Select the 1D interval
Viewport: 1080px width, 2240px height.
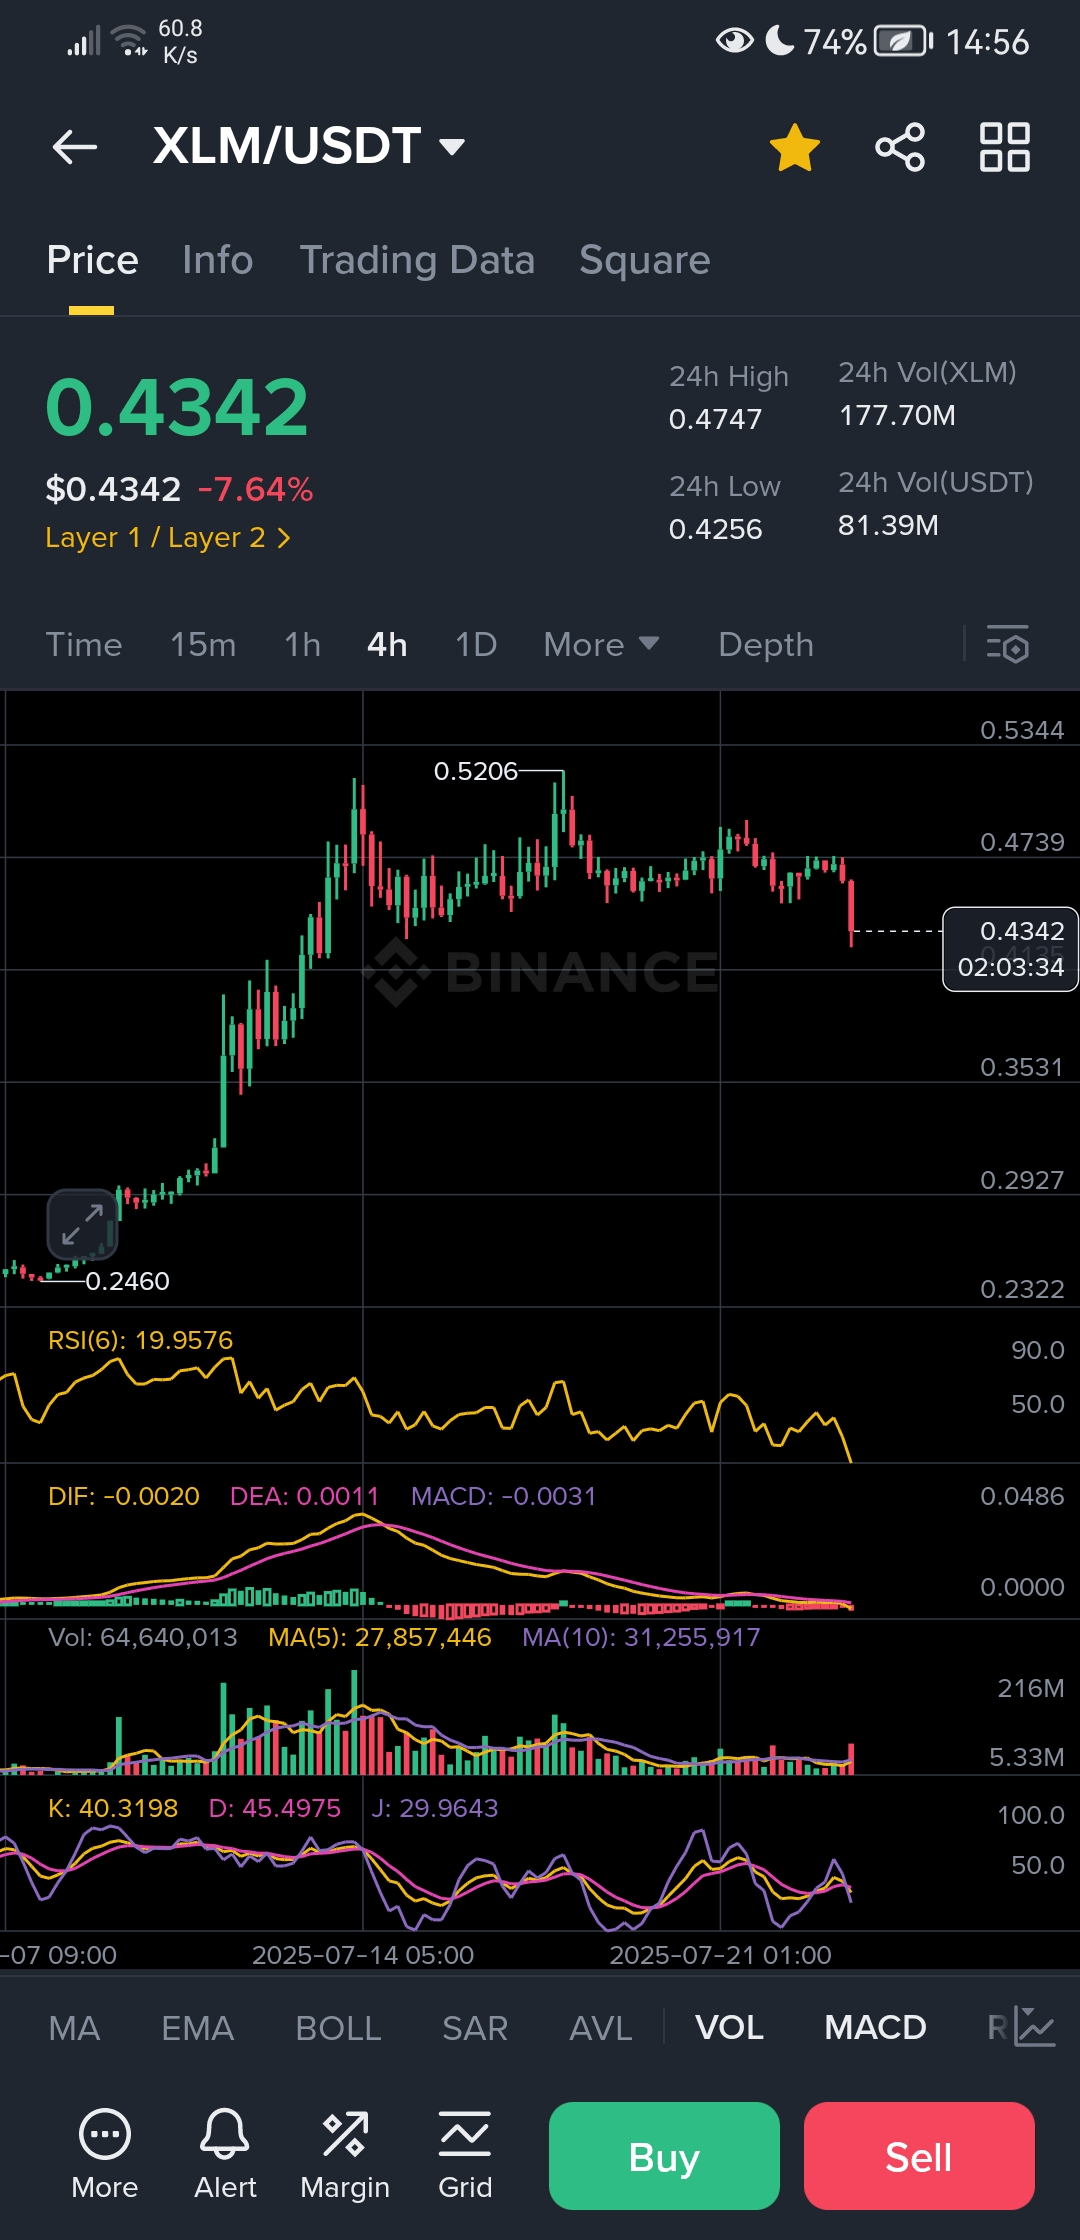pyautogui.click(x=476, y=645)
